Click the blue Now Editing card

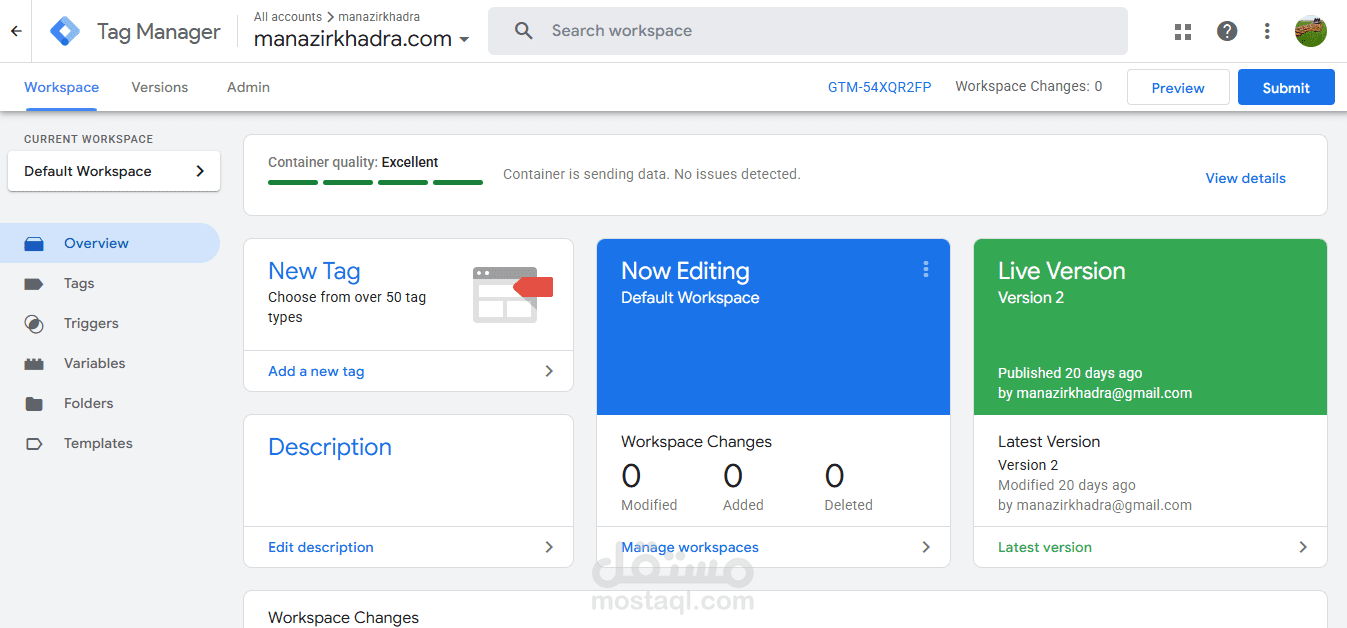tap(773, 327)
